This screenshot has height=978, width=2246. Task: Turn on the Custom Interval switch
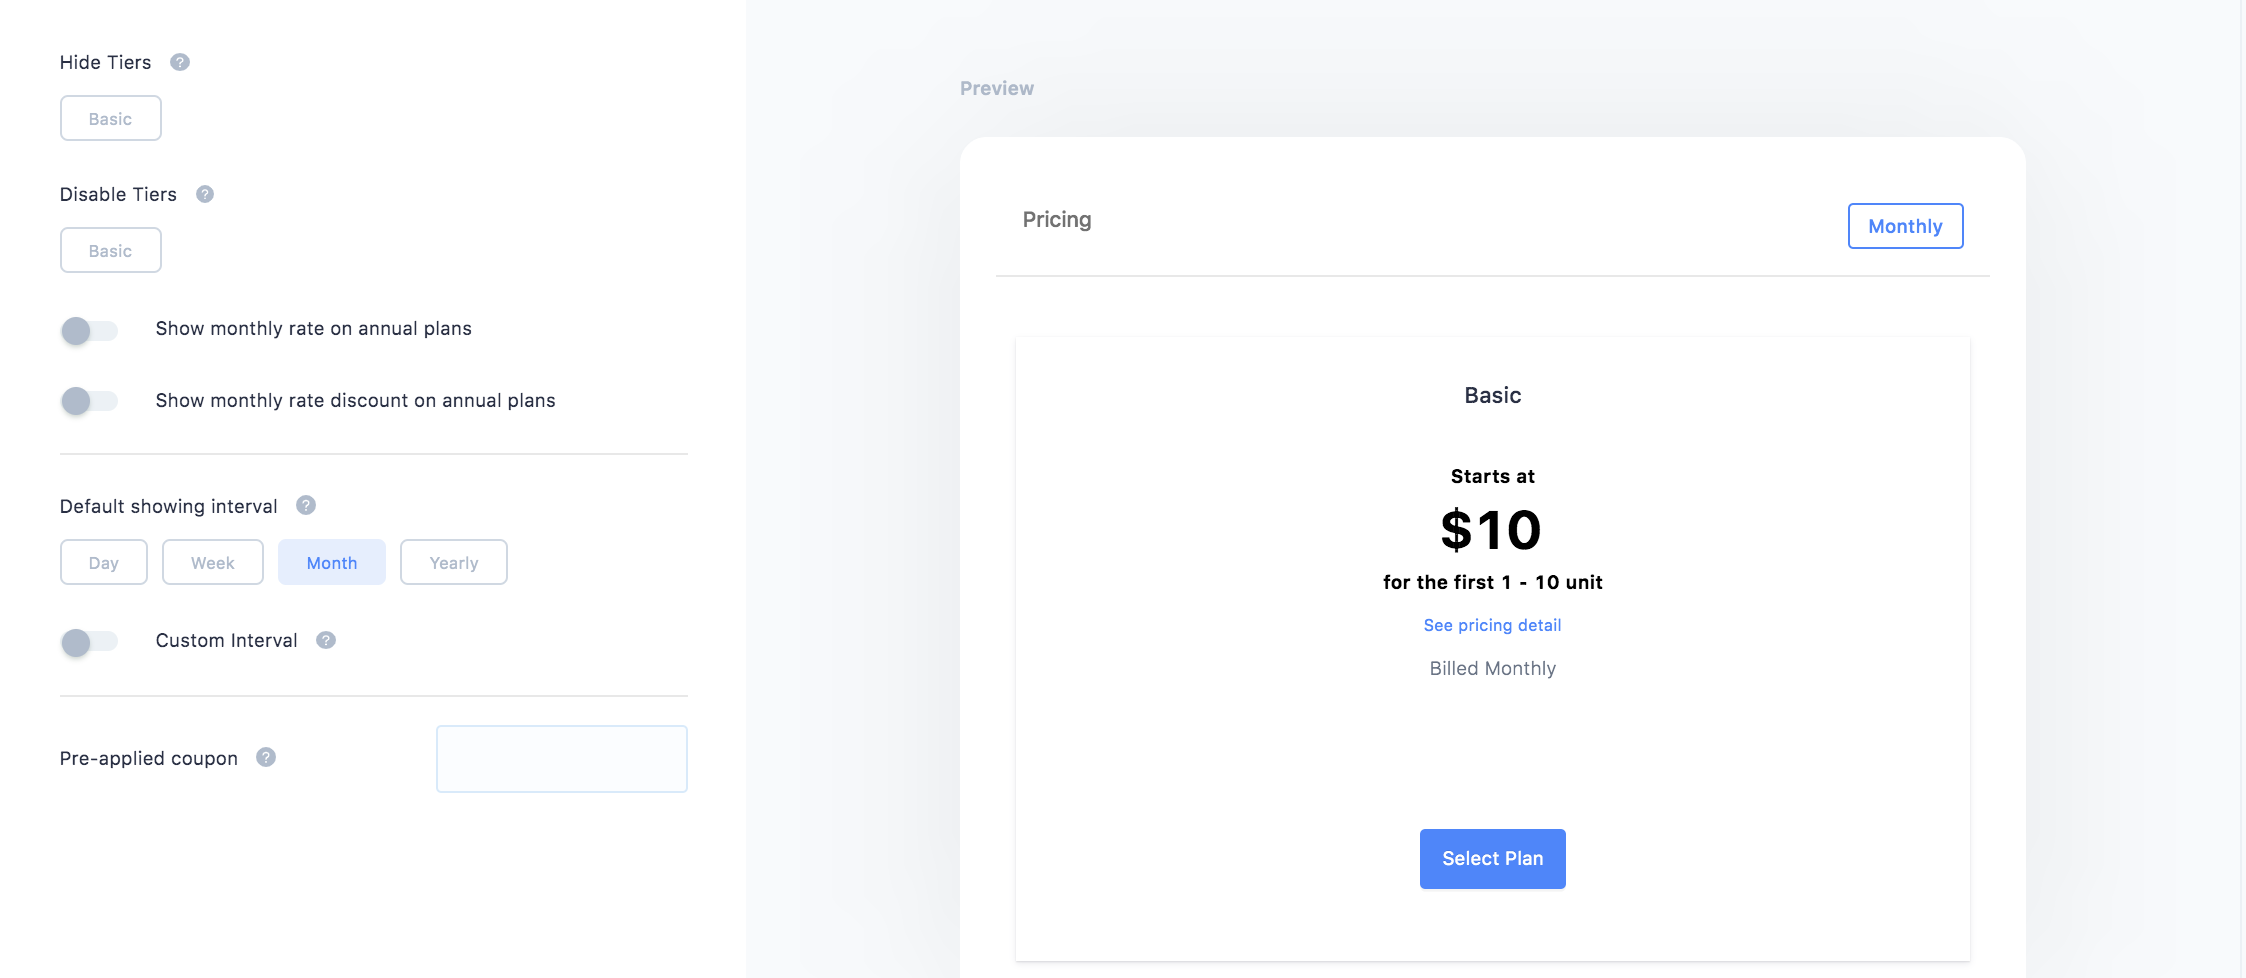89,642
